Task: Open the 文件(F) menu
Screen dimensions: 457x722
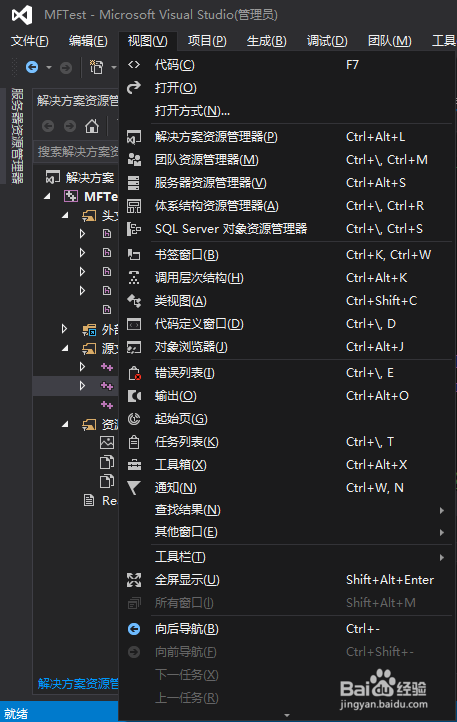Action: [x=29, y=41]
